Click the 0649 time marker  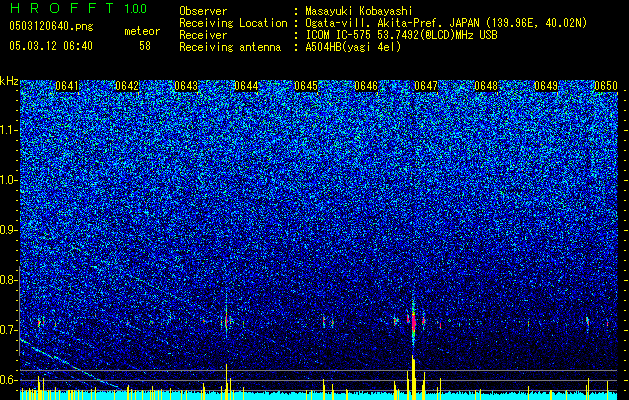coord(546,86)
